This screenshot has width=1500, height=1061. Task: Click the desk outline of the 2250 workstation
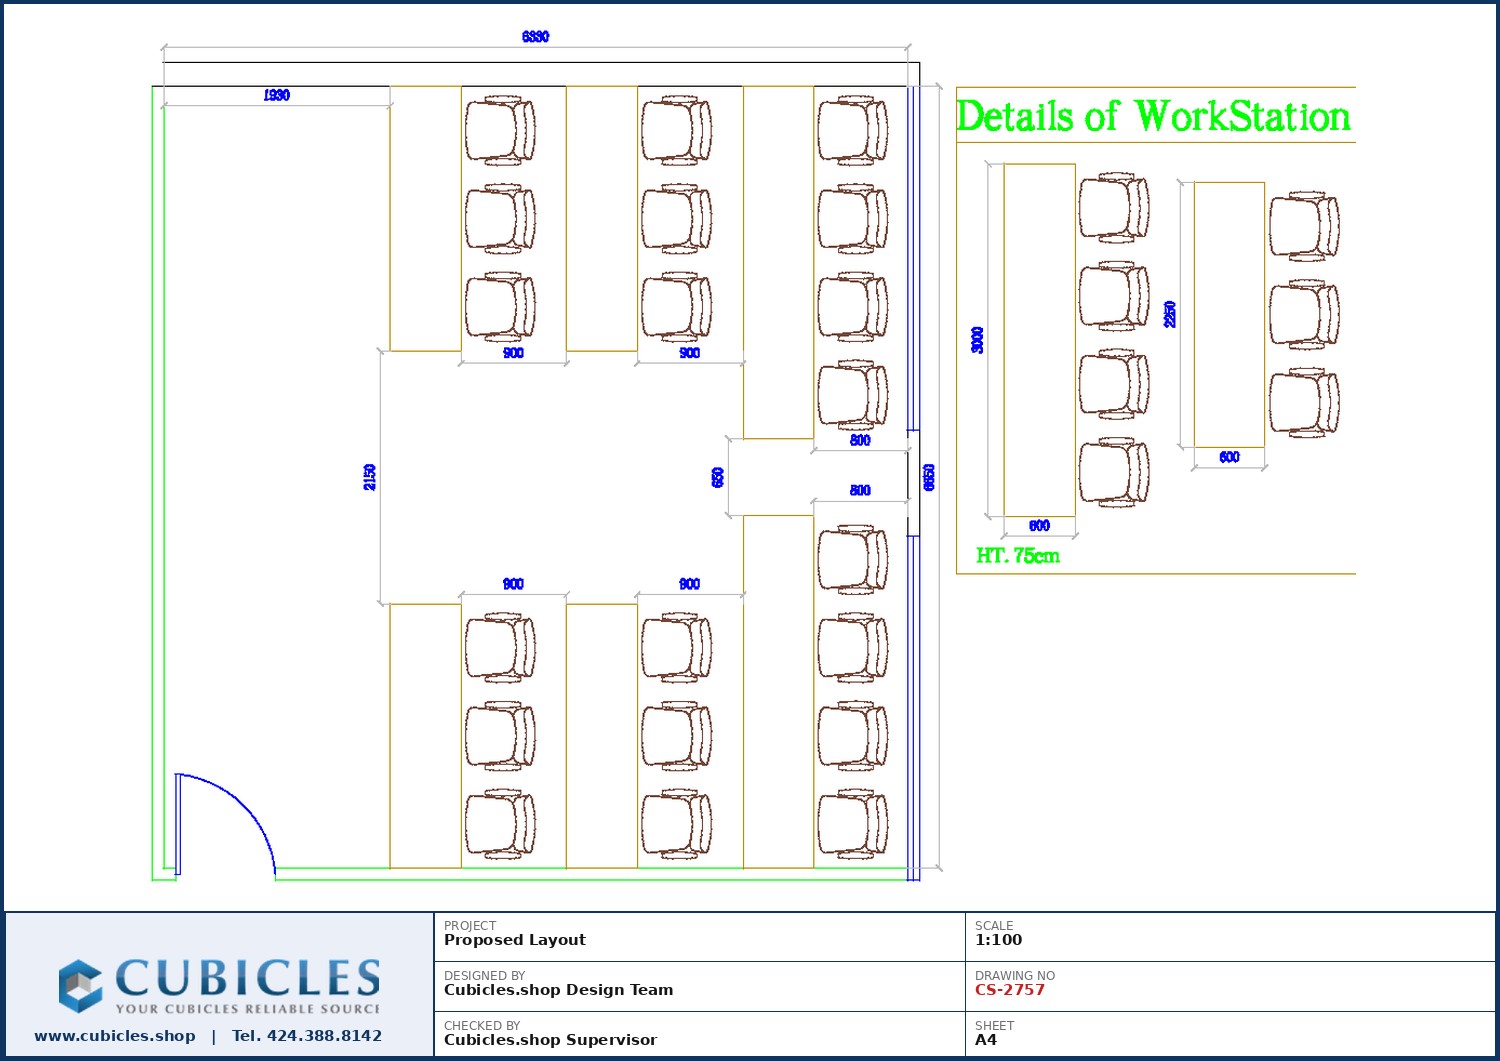(1229, 315)
